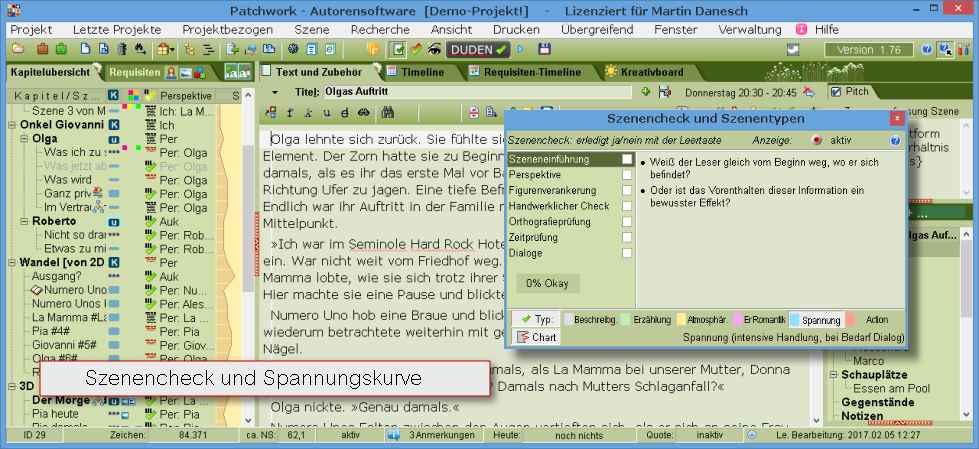The height and width of the screenshot is (449, 979).
Task: Toggle the highlighted scene check button in toolbar
Action: 396,49
